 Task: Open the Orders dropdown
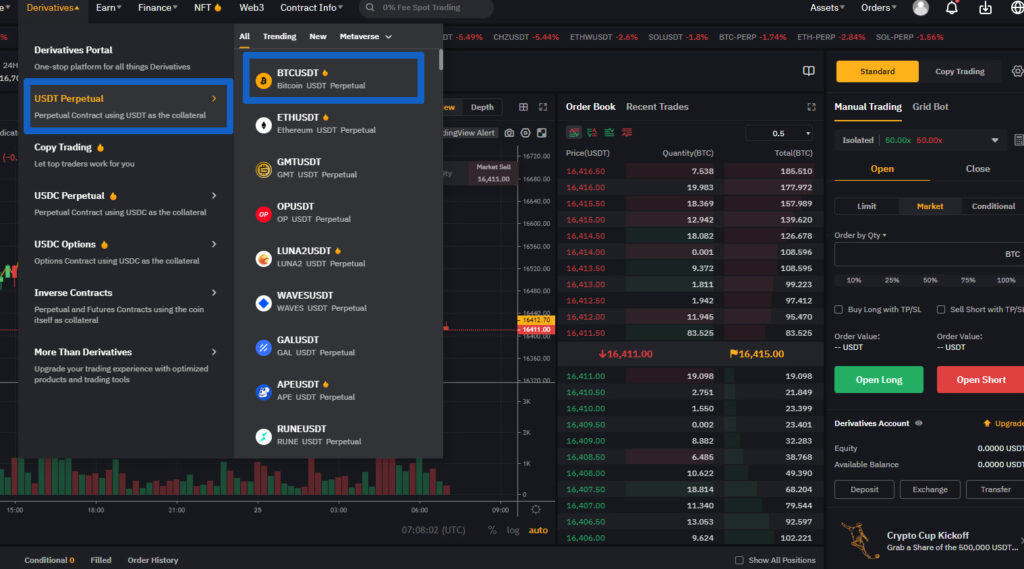tap(878, 8)
